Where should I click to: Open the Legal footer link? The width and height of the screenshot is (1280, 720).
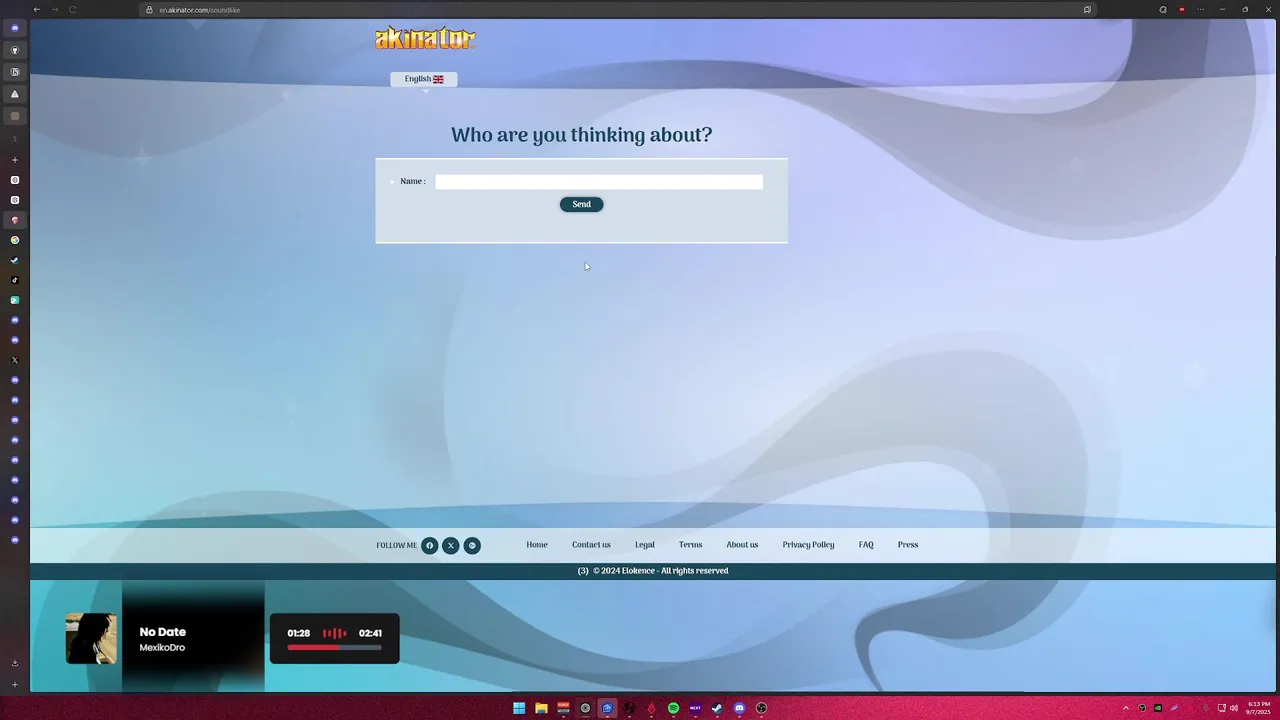click(x=645, y=545)
